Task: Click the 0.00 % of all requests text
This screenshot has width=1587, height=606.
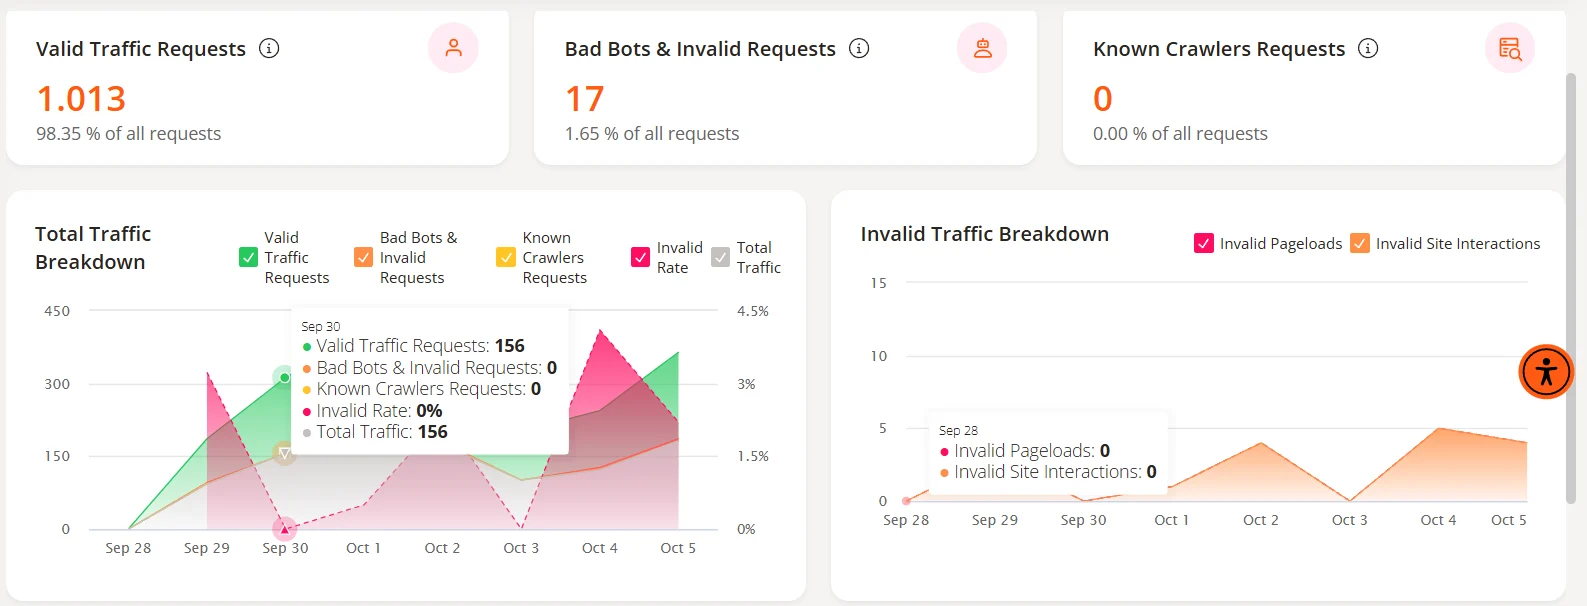Action: (x=1180, y=133)
